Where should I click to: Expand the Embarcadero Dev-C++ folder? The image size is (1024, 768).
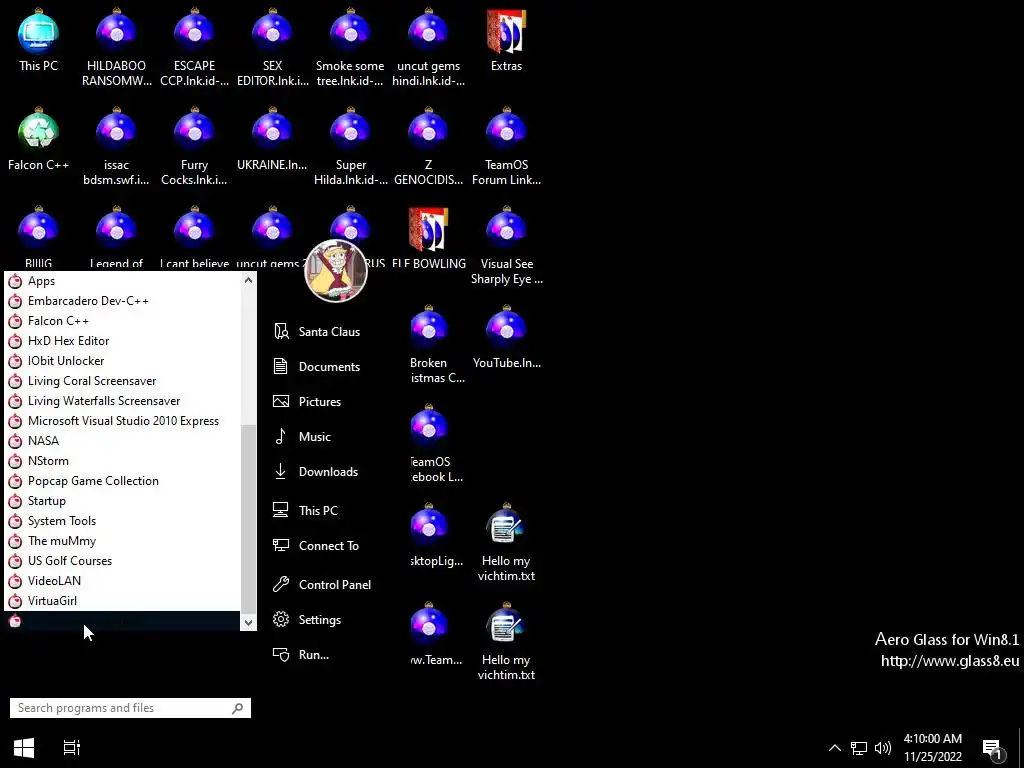point(122,300)
